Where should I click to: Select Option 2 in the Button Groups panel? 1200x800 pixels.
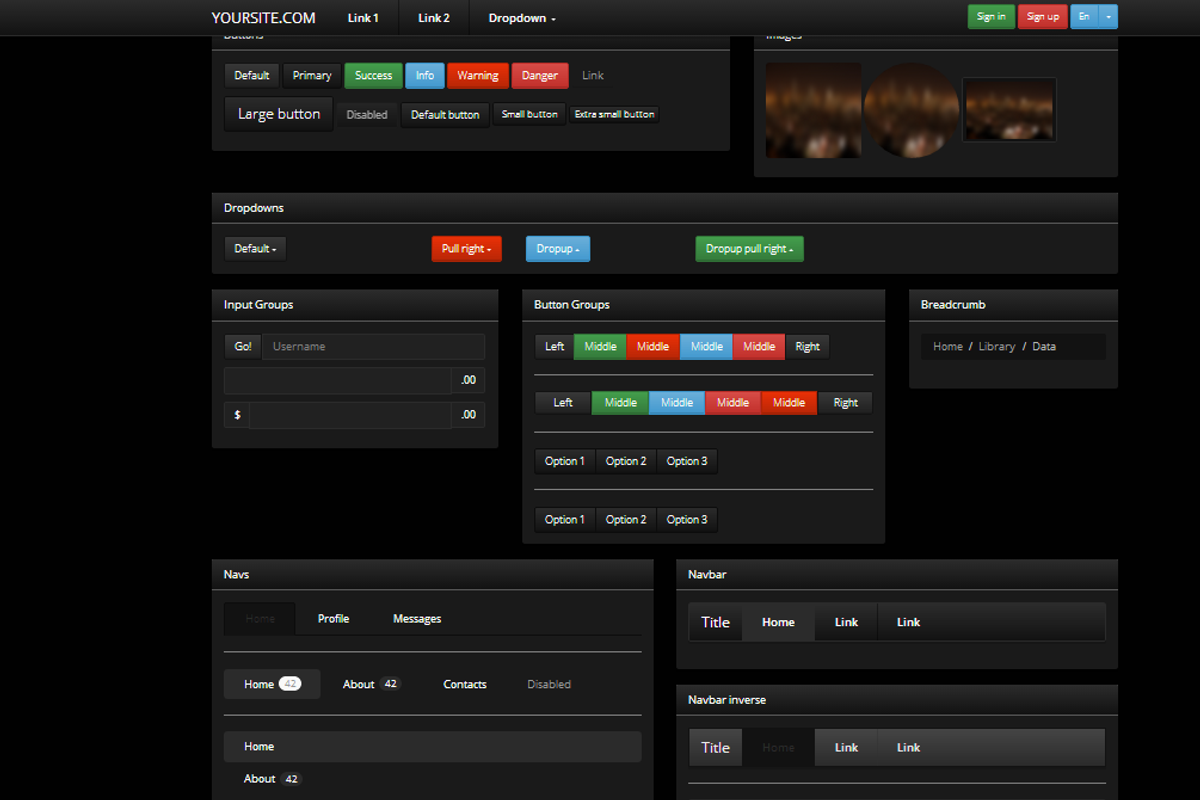[x=625, y=461]
